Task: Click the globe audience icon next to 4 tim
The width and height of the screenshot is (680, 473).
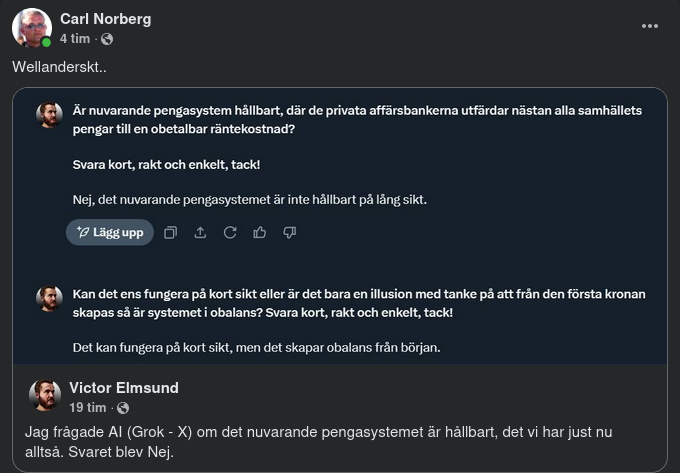Action: click(107, 39)
